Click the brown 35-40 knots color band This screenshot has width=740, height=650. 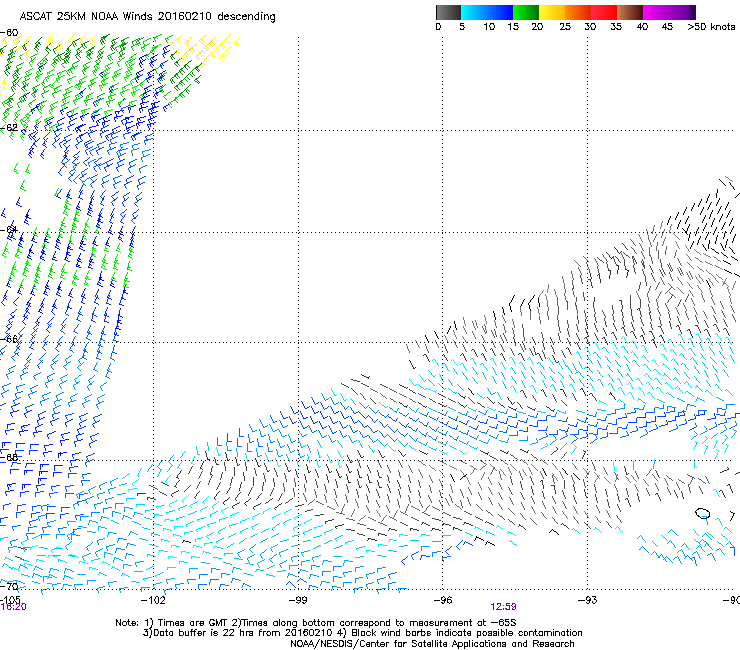pos(630,12)
